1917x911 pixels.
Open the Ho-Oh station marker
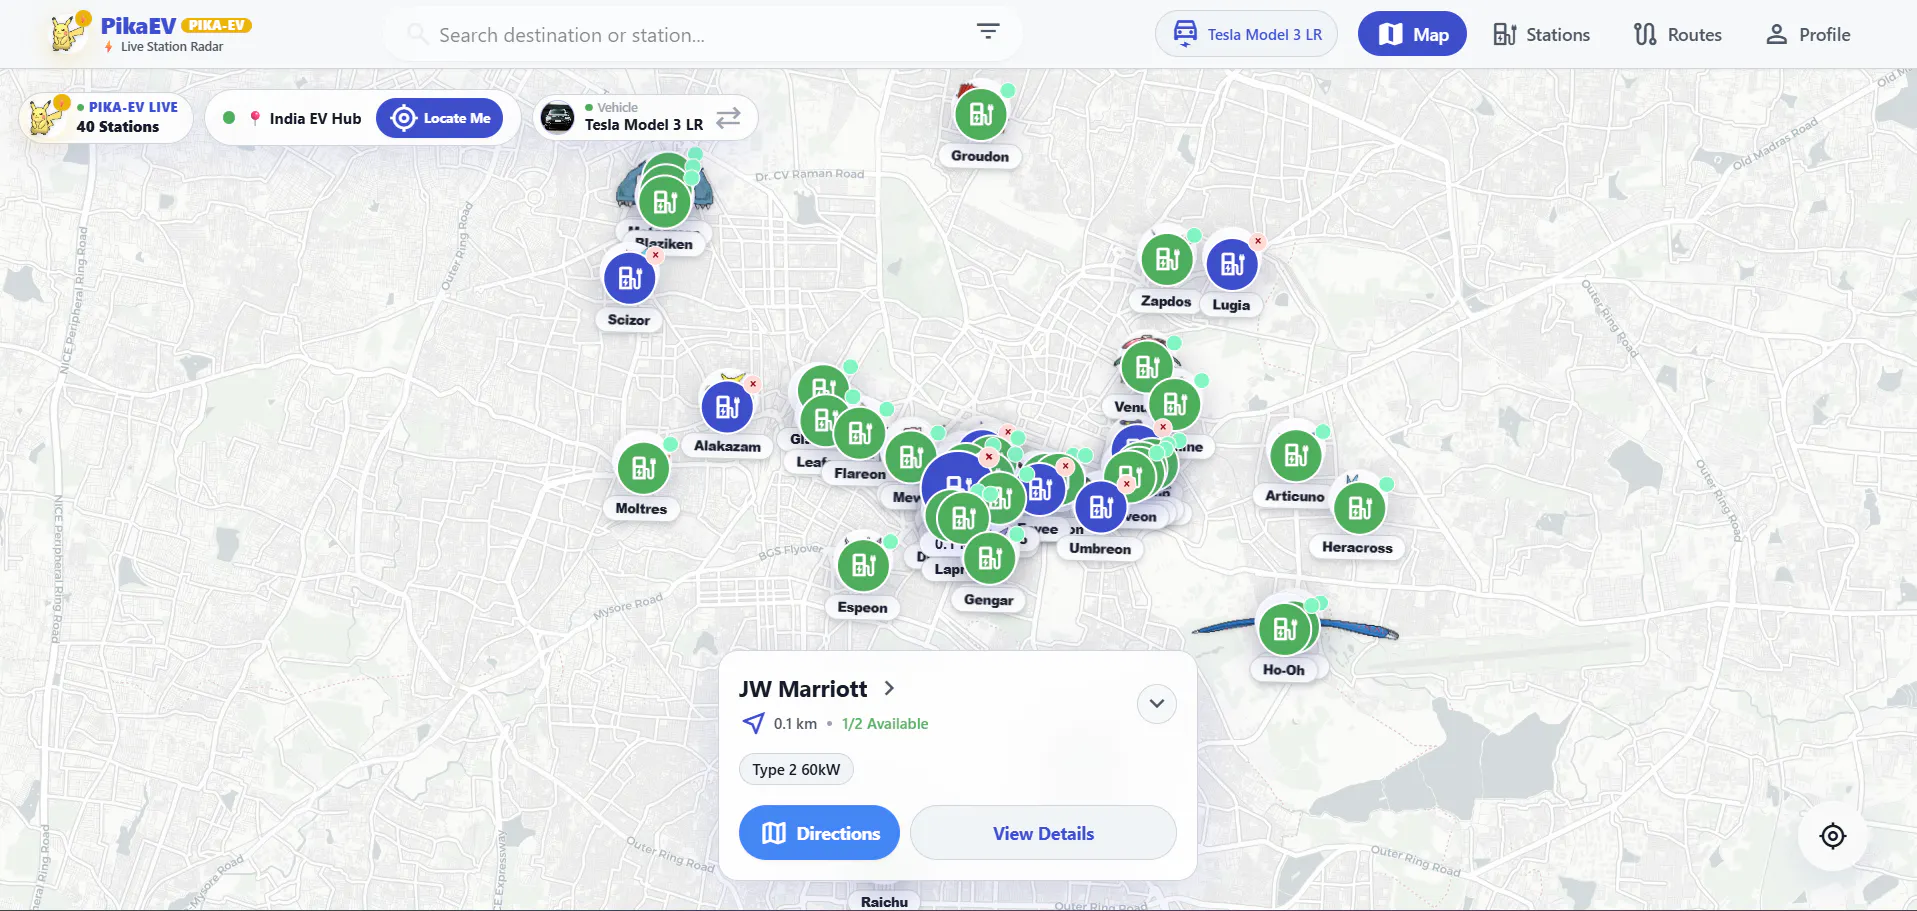point(1285,629)
